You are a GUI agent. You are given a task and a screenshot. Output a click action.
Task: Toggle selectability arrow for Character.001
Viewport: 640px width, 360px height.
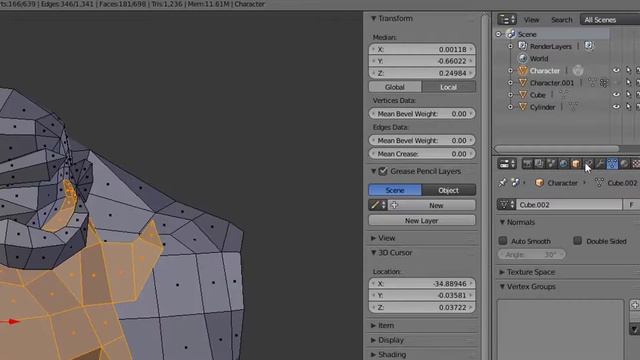[x=628, y=82]
